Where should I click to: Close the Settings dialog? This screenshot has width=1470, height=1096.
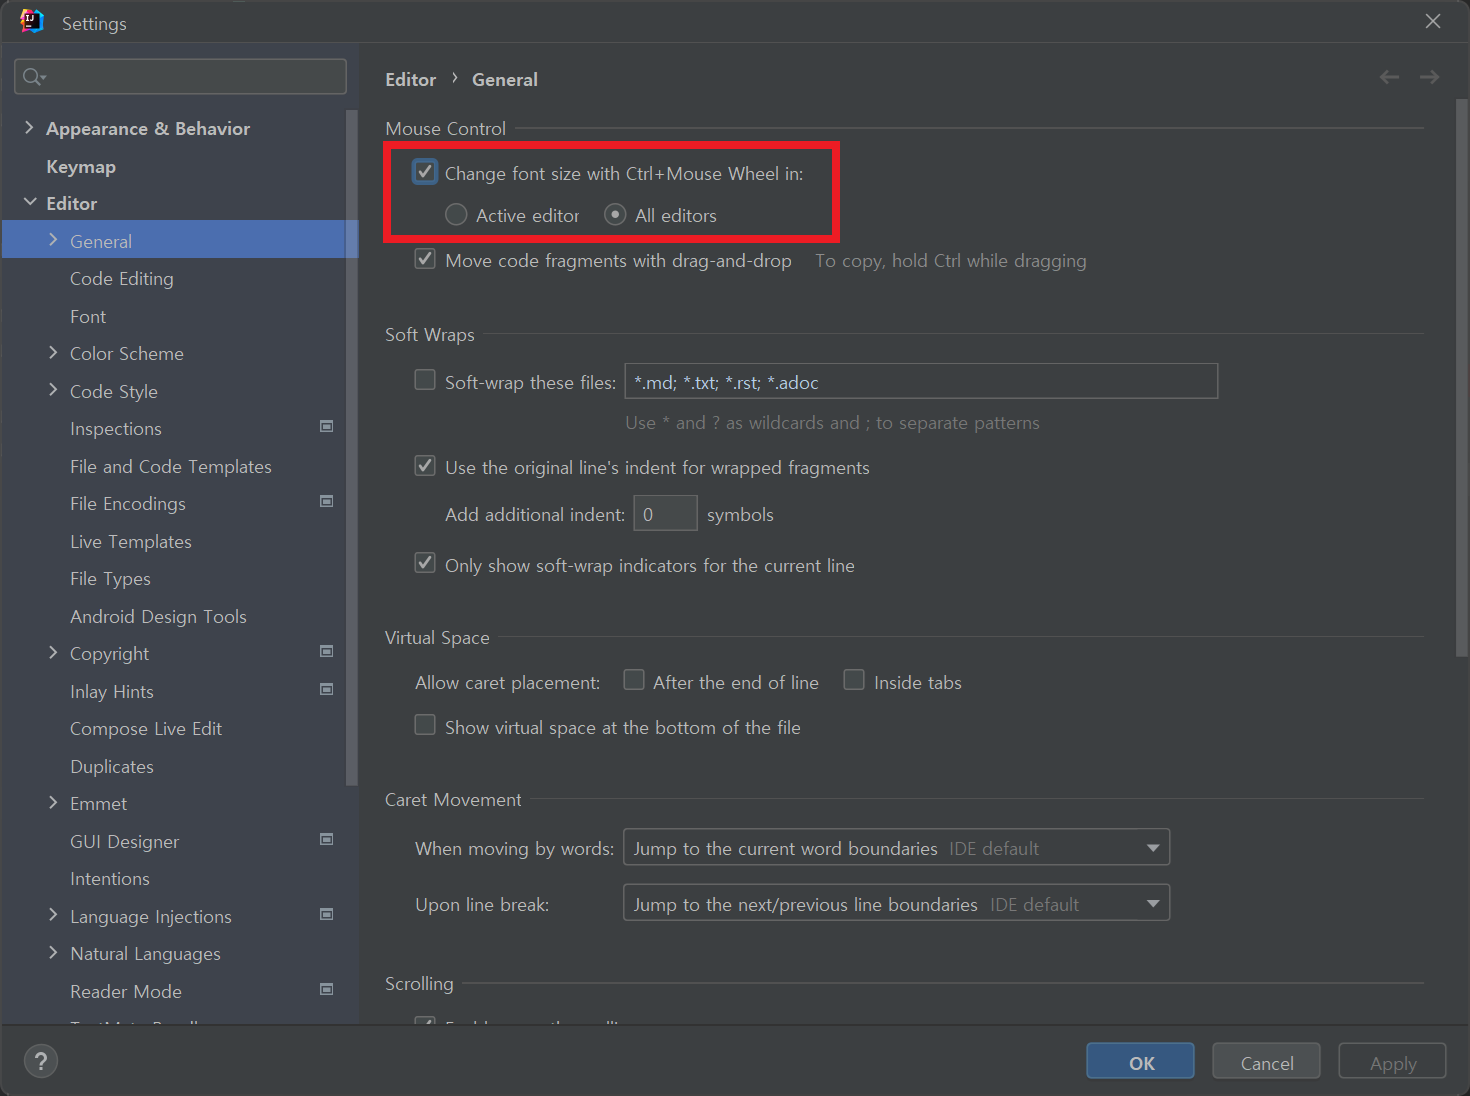point(1433,21)
